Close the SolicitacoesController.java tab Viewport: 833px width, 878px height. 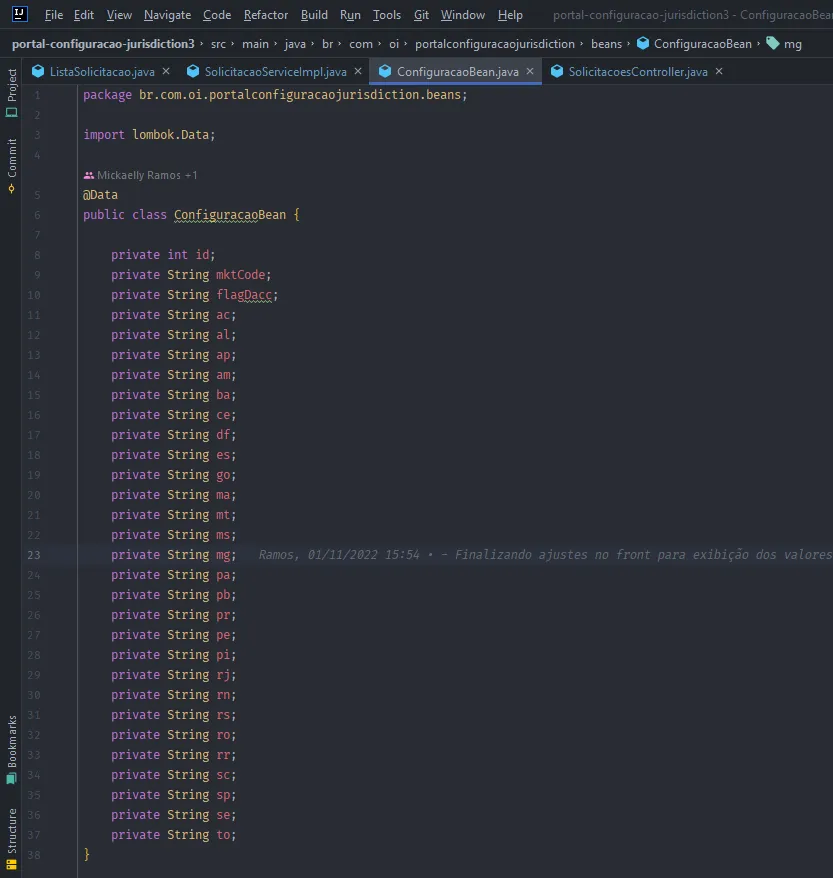(719, 72)
